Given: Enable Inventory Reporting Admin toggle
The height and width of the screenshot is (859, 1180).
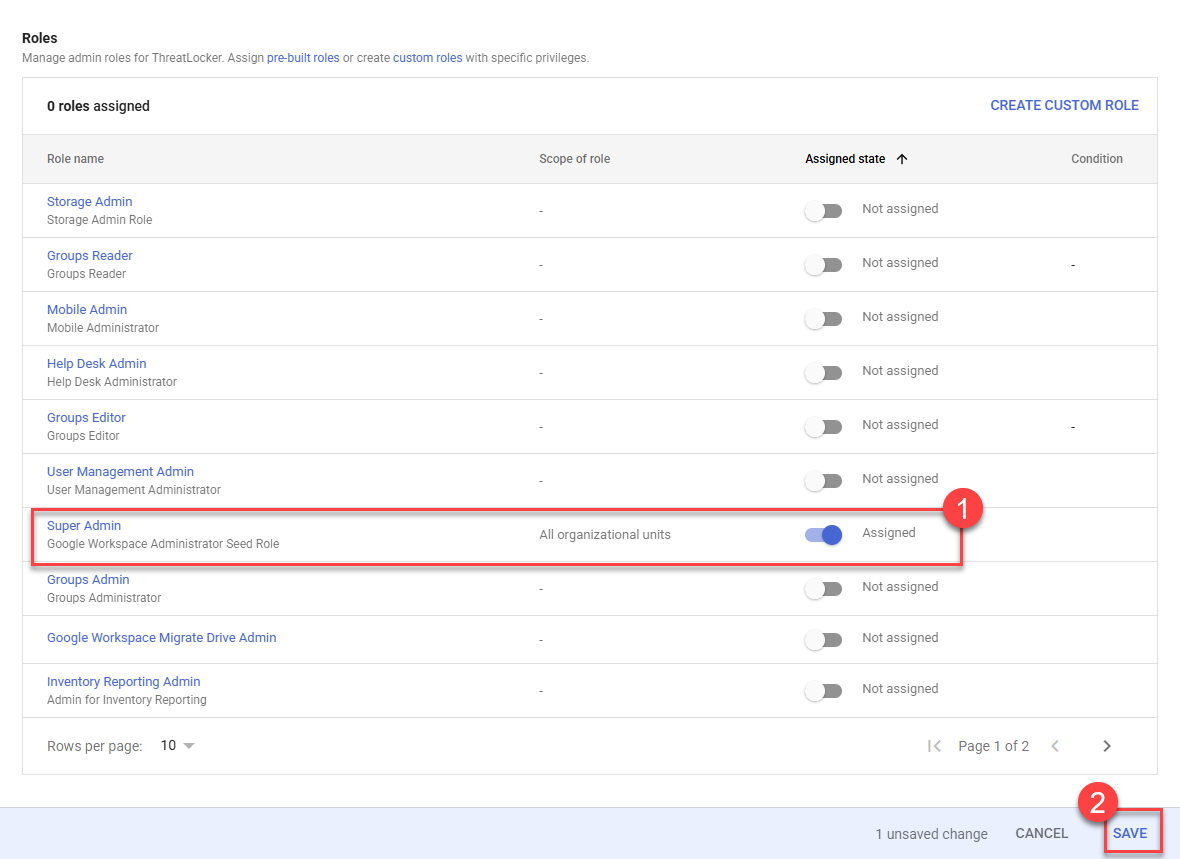Looking at the screenshot, I should (823, 690).
